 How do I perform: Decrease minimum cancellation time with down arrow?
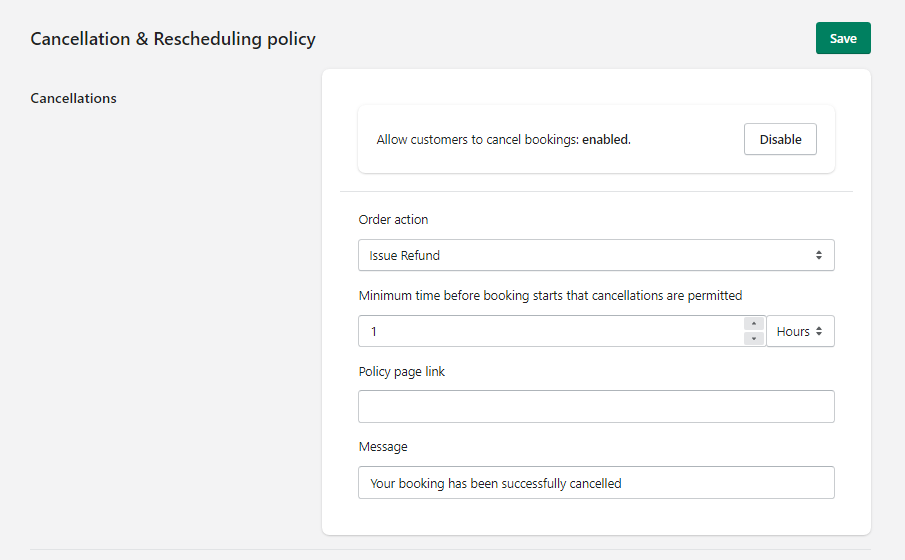click(x=753, y=338)
